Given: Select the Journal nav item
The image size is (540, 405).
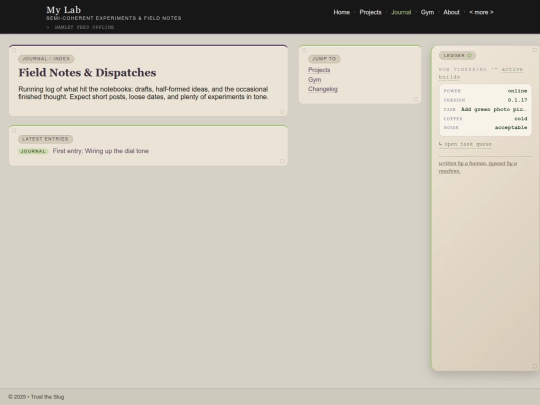Looking at the screenshot, I should click(401, 12).
